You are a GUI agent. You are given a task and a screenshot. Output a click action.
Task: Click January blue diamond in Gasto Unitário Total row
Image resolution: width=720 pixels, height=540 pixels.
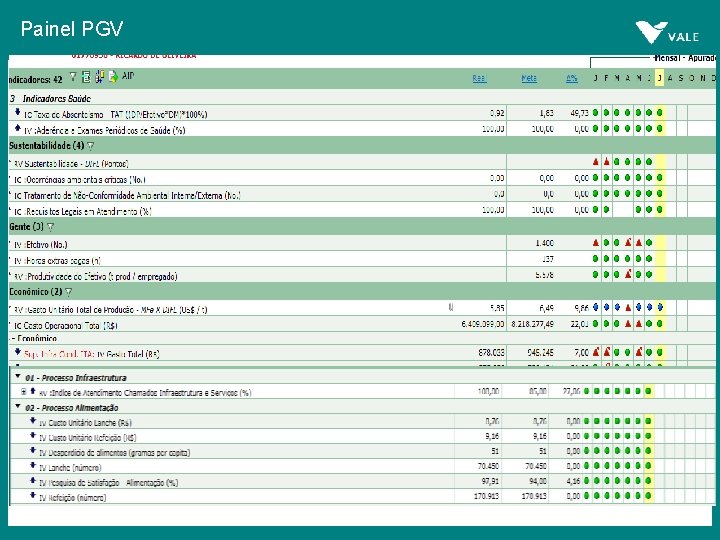click(x=596, y=307)
